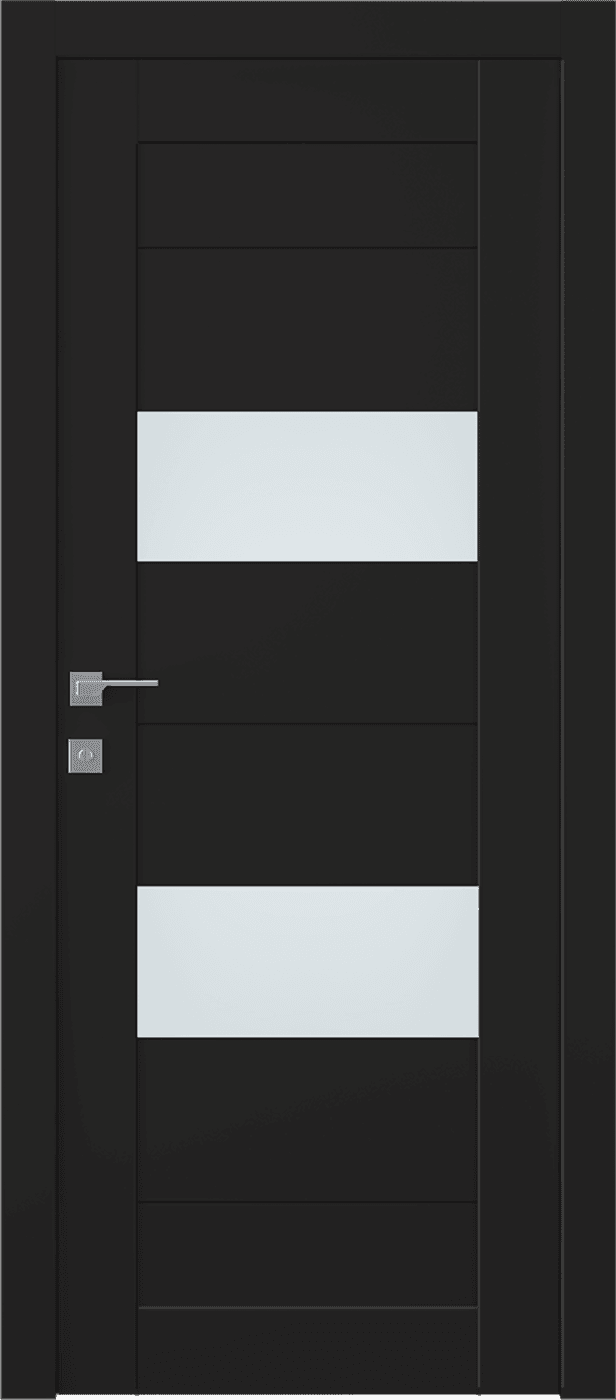Select the lower frosted glass panel
Image resolution: width=616 pixels, height=1400 pixels.
(307, 961)
